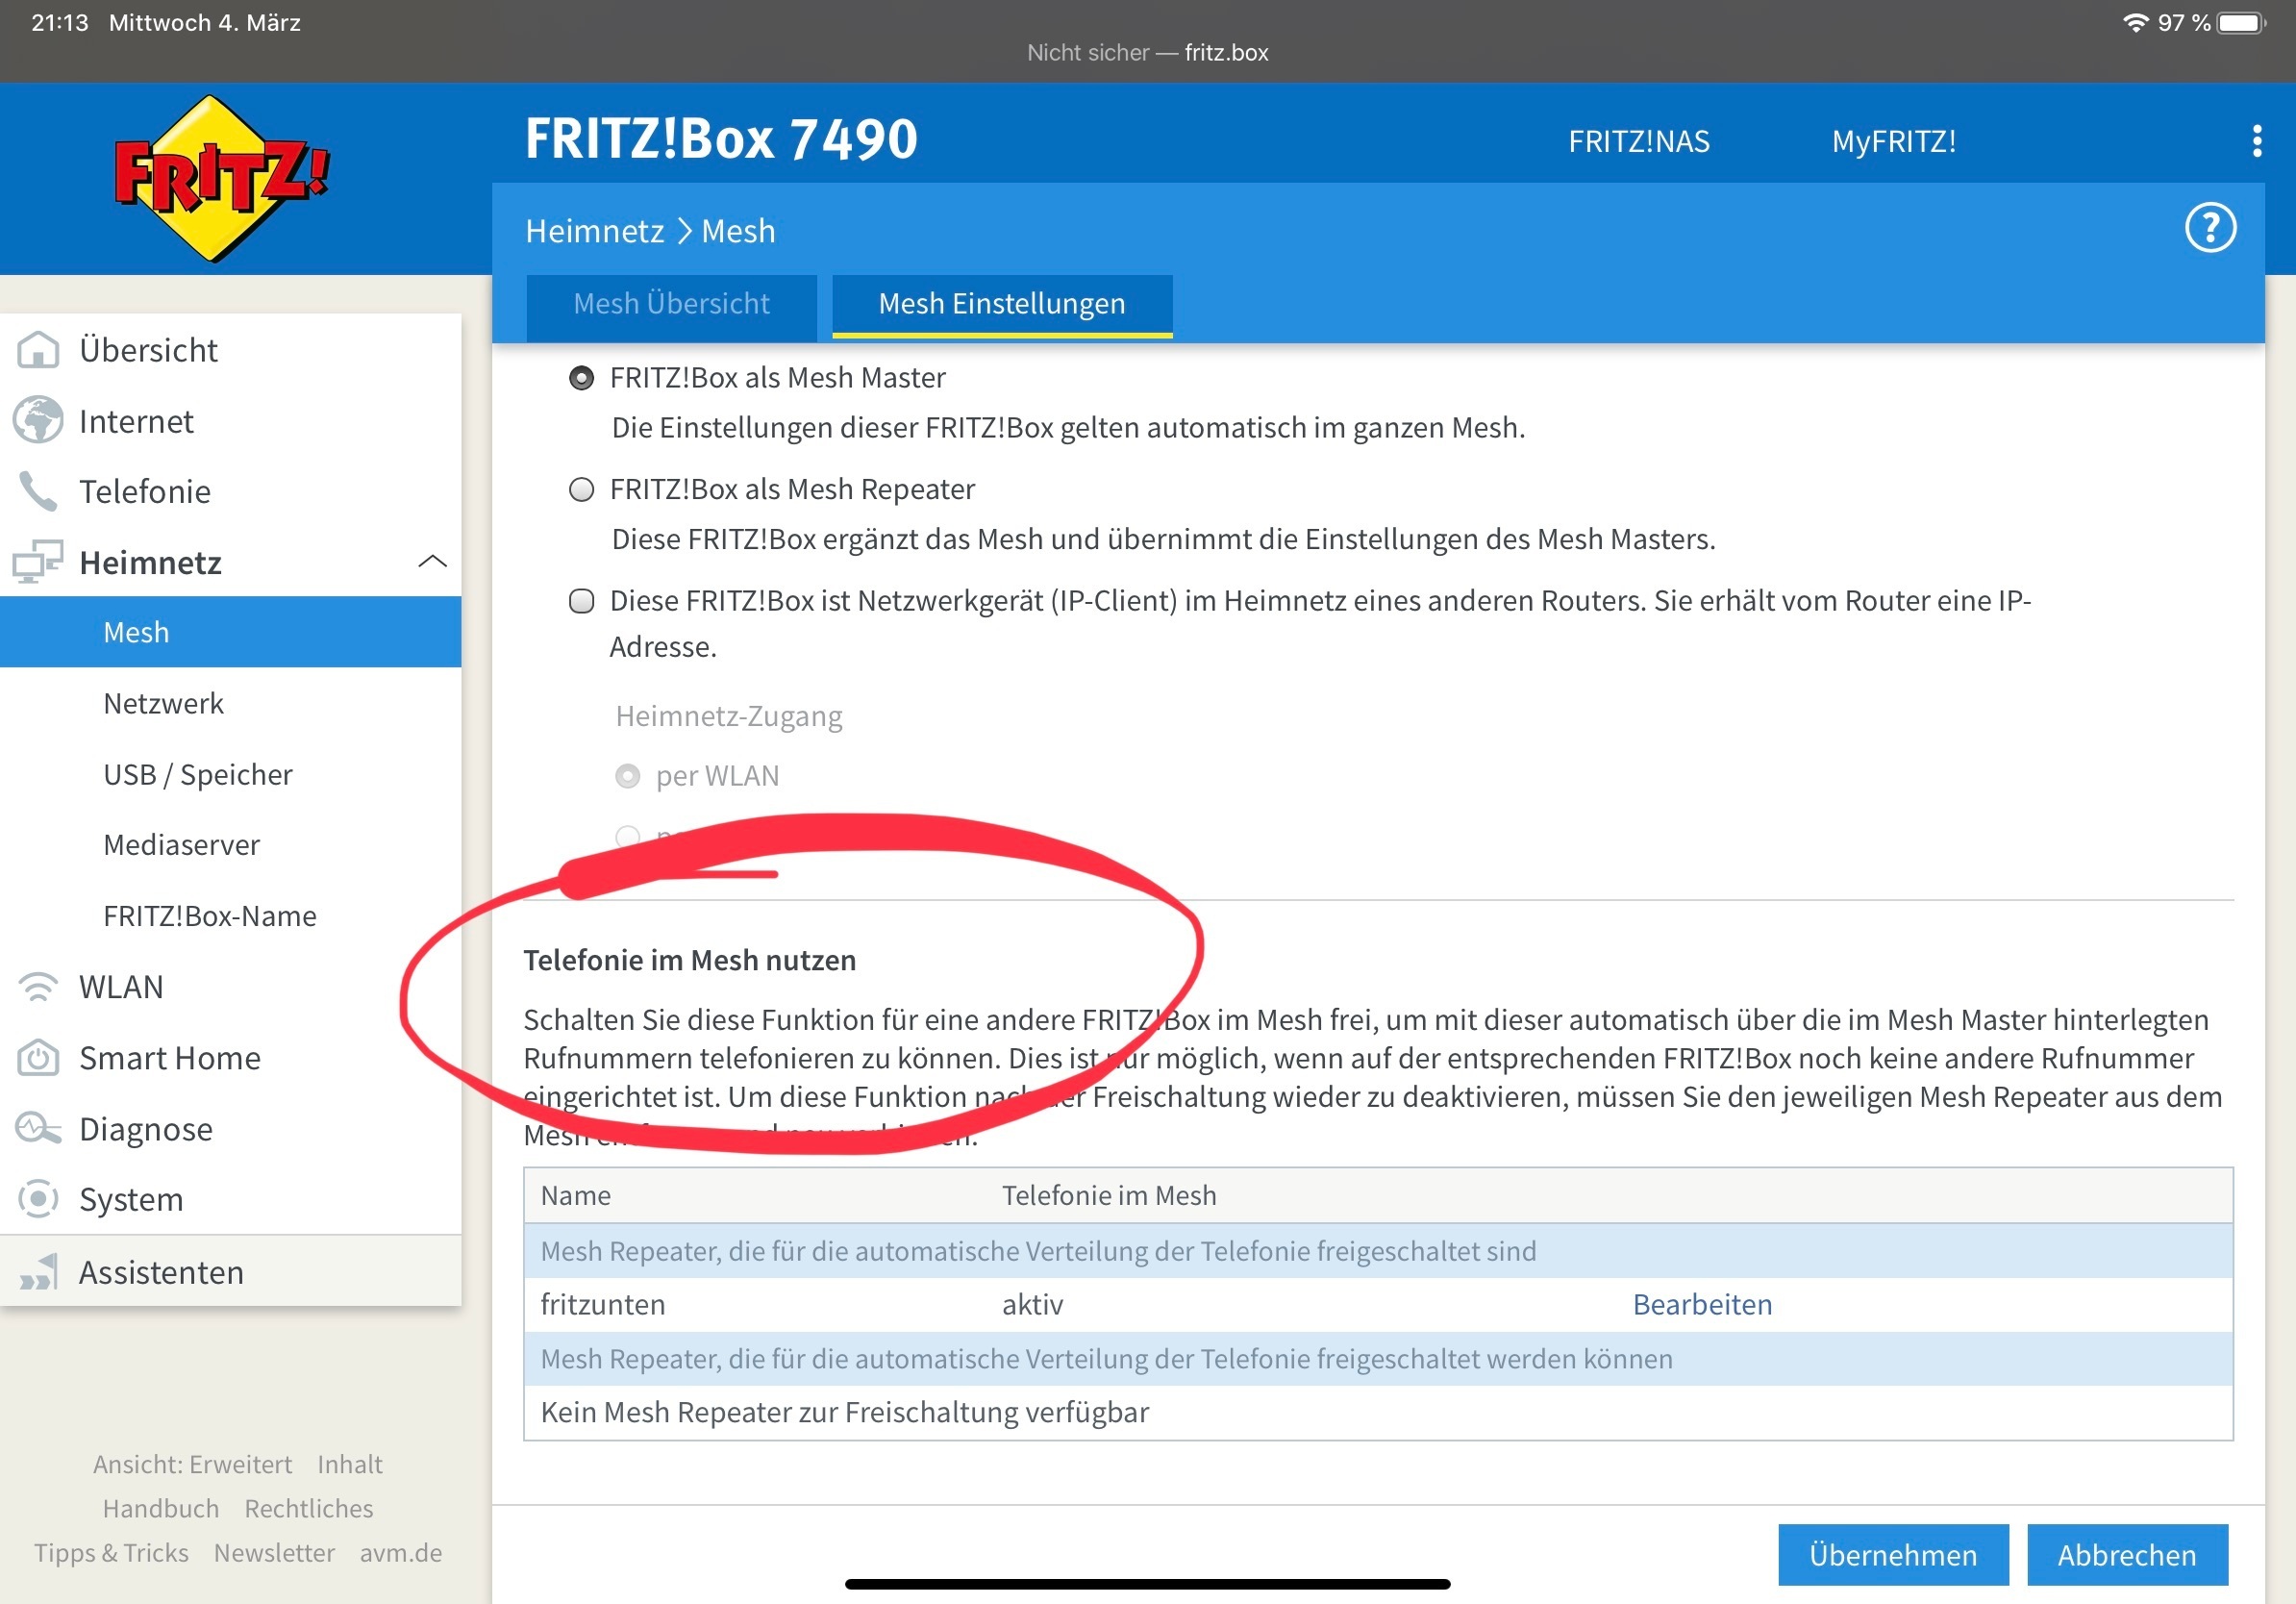Select the per WLAN radio button
Screen dimensions: 2296x1604
pyautogui.click(x=627, y=776)
